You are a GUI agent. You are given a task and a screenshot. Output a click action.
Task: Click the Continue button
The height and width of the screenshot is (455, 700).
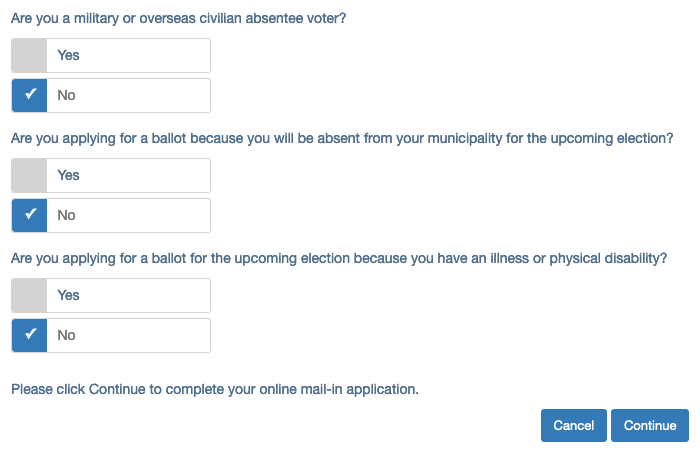click(650, 426)
